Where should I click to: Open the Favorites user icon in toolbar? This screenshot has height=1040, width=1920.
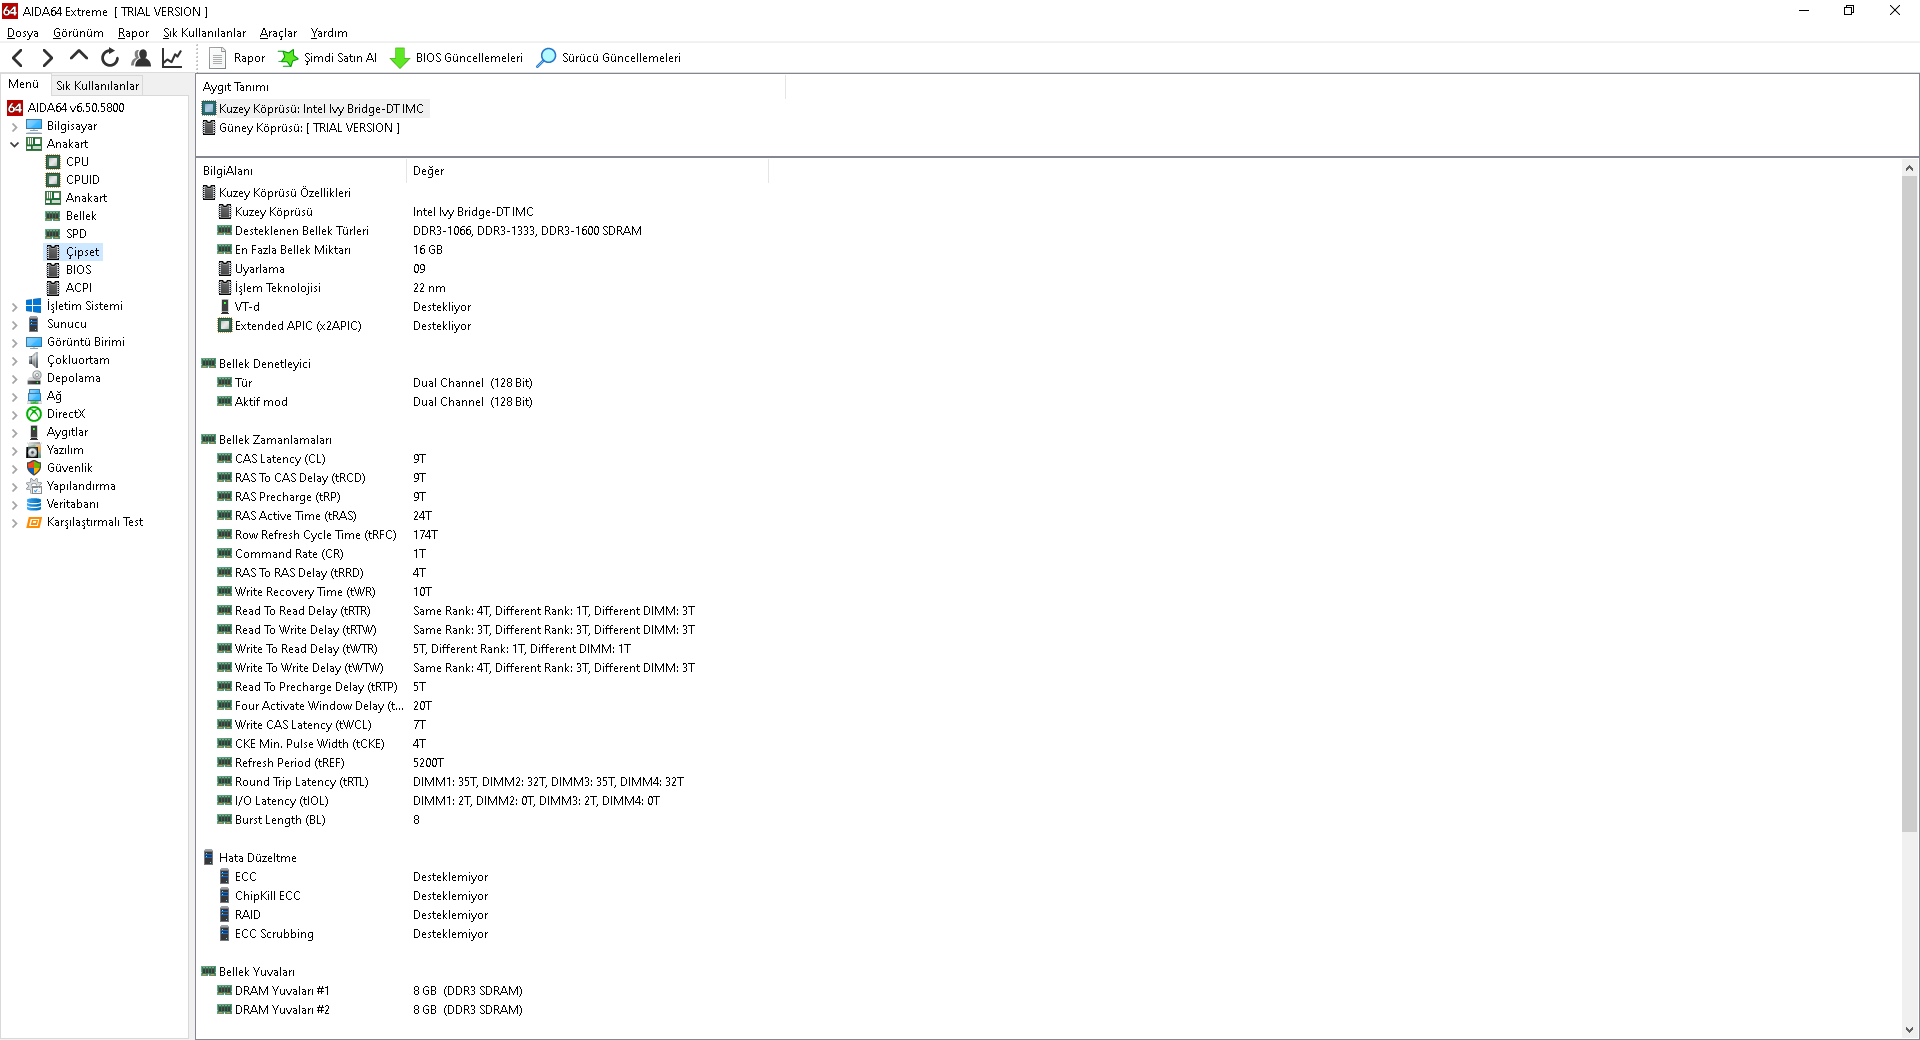click(141, 58)
